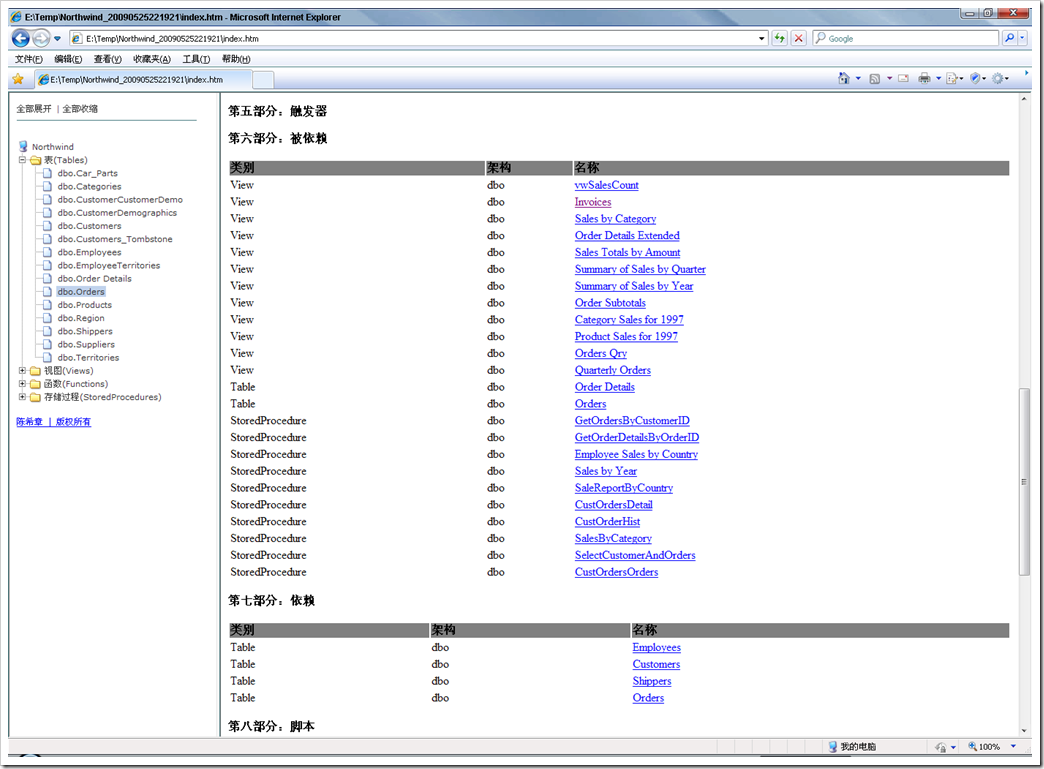Screen dimensions: 1044x769
Task: Open GetOrdersByCustomerID procedure link
Action: click(632, 421)
